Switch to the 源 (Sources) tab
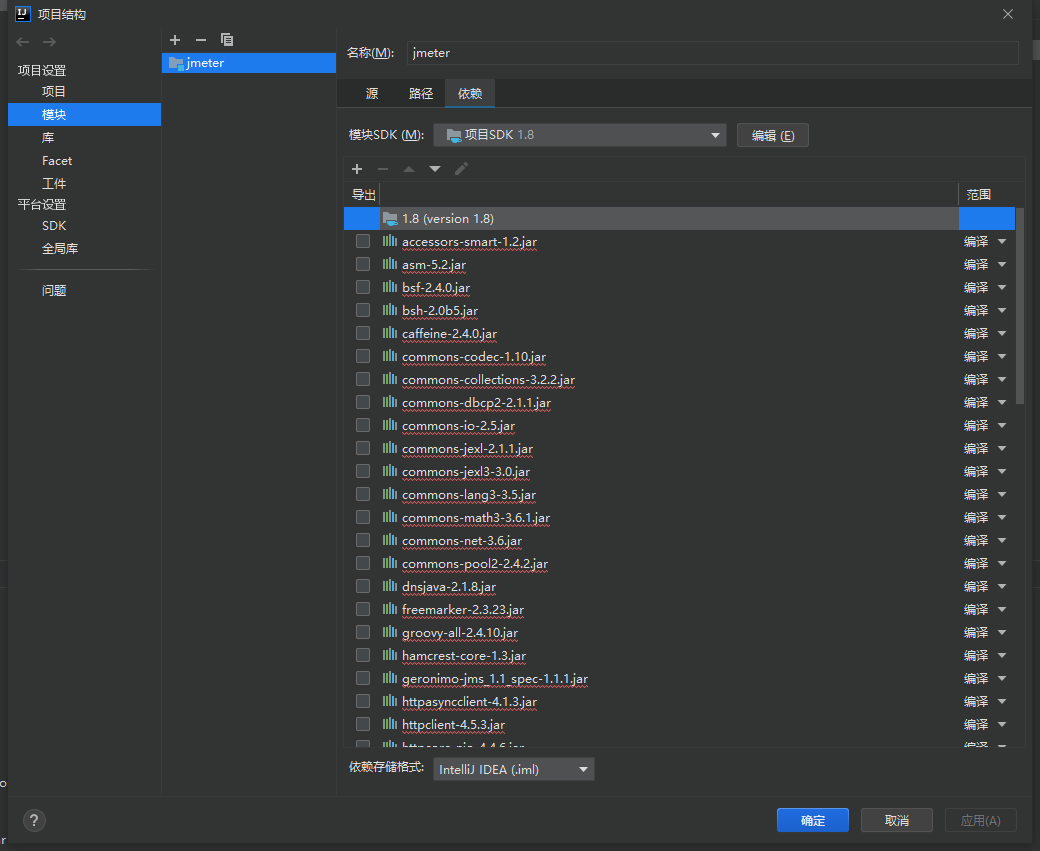Viewport: 1040px width, 851px height. (x=372, y=94)
